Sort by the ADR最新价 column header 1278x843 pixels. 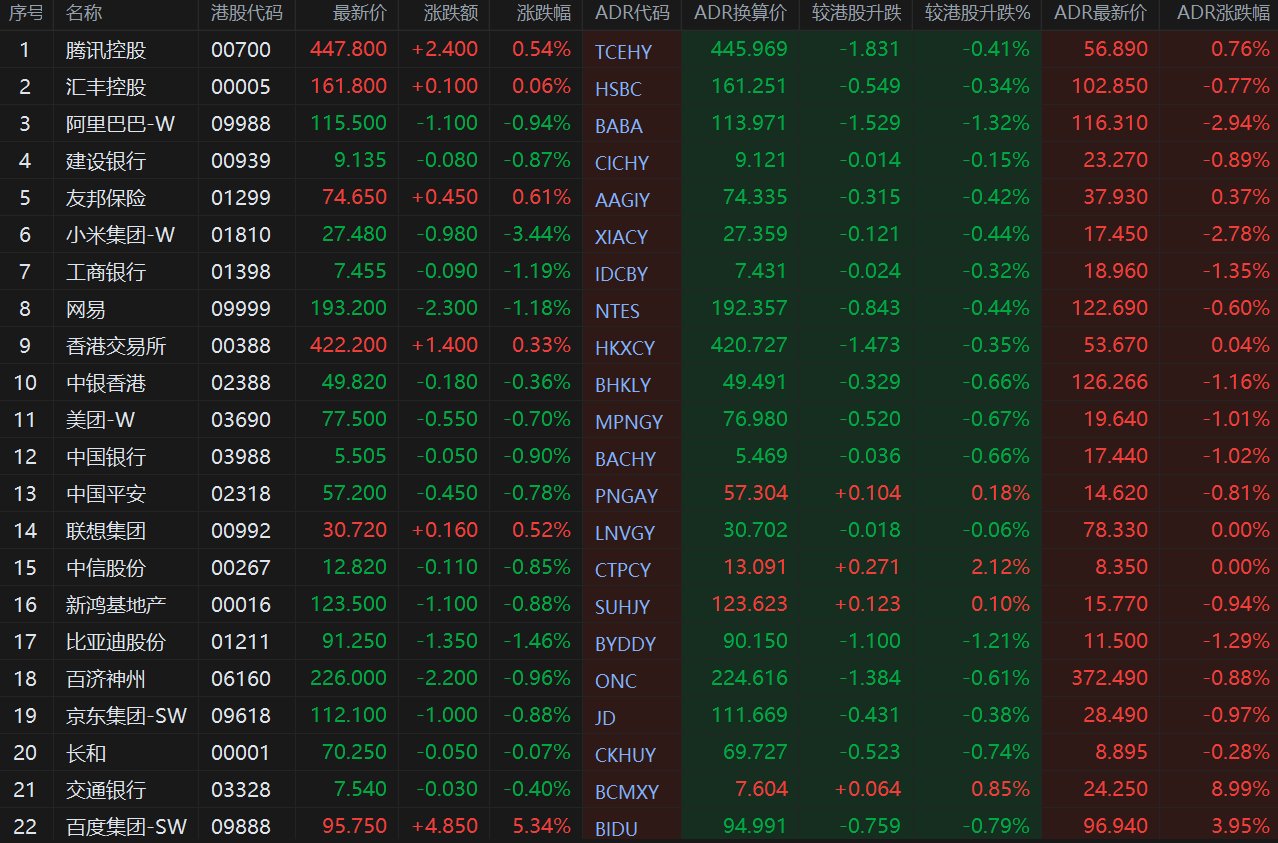pos(1101,13)
